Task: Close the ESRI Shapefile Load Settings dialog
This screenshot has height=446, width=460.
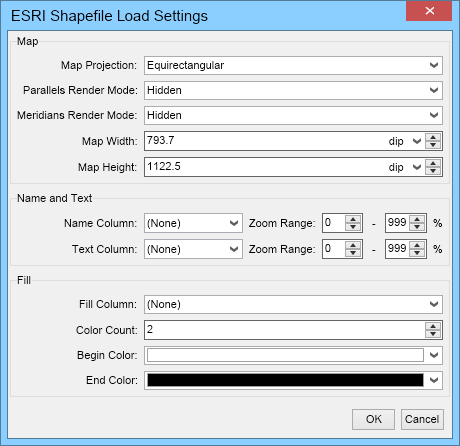Action: tap(429, 11)
